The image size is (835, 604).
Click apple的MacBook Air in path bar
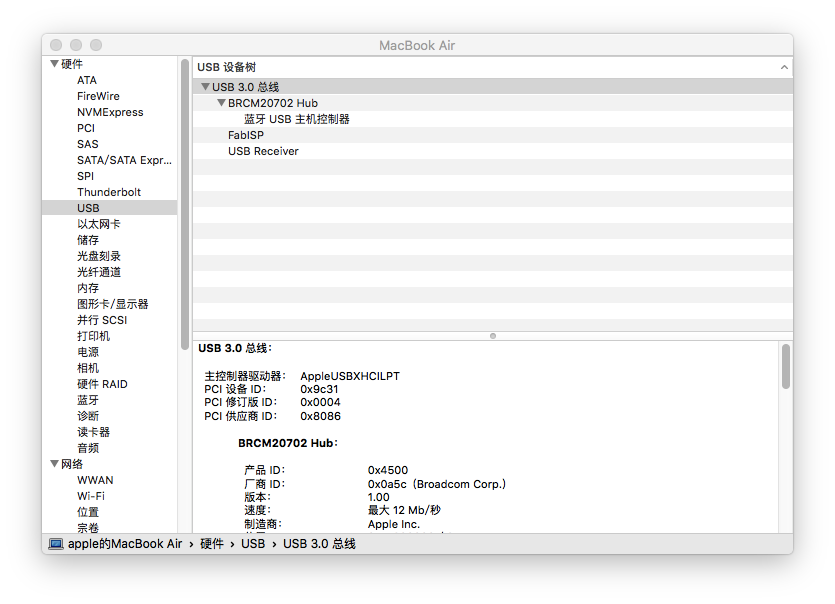125,544
